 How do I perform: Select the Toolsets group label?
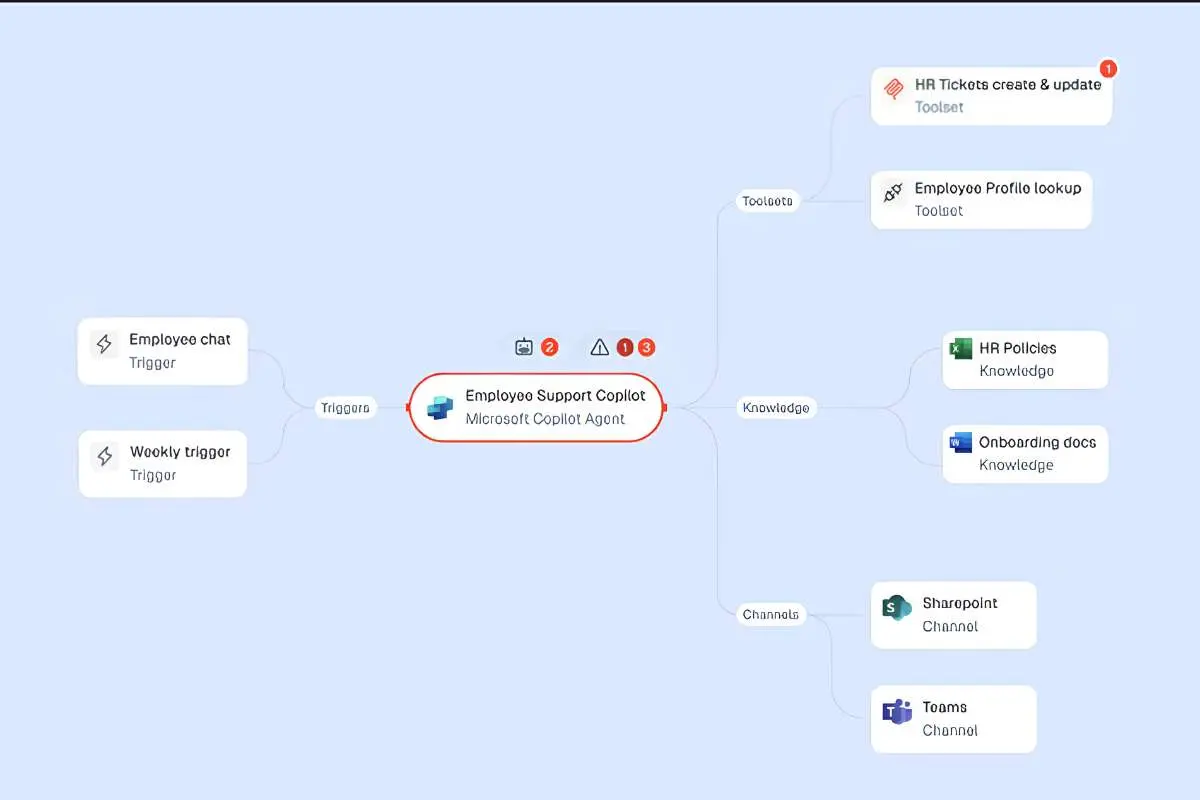pos(767,201)
